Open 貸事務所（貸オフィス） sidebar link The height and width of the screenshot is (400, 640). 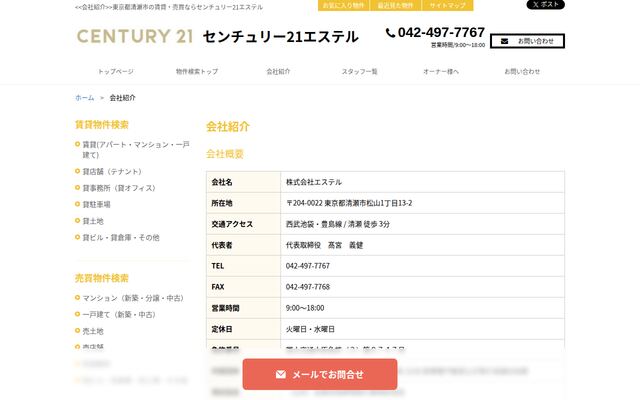click(x=119, y=188)
